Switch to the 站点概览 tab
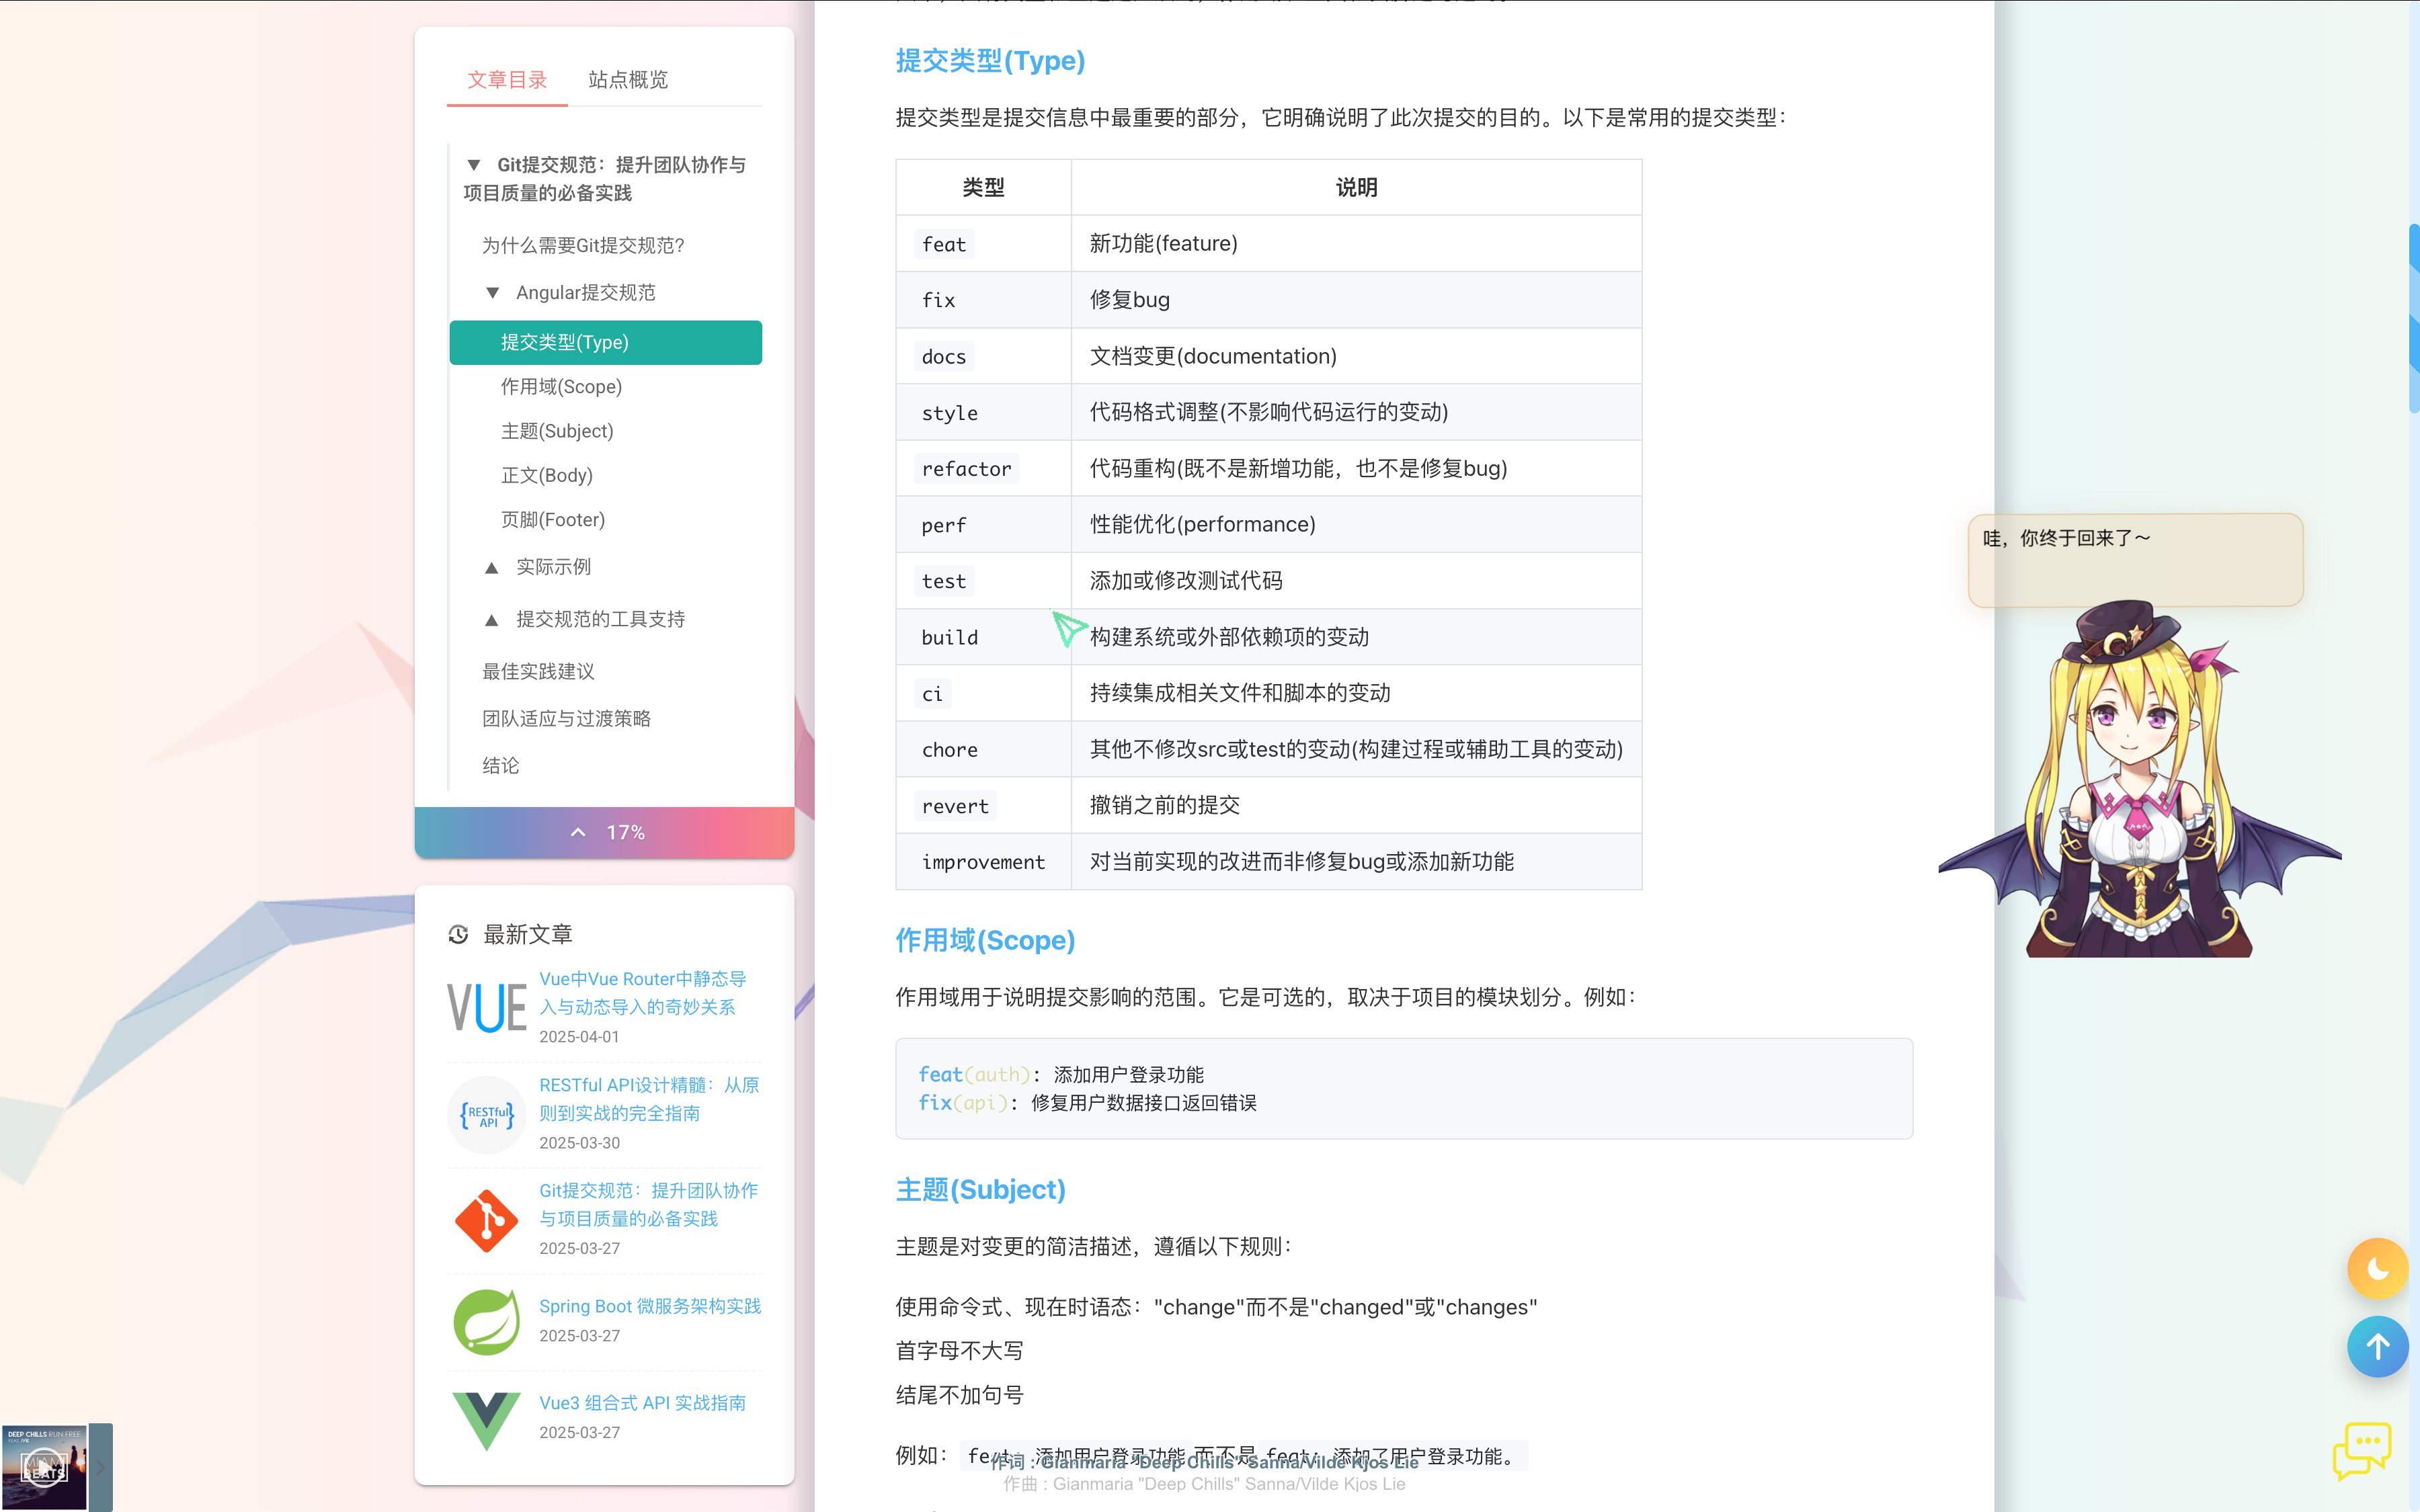The width and height of the screenshot is (2420, 1512). point(627,80)
